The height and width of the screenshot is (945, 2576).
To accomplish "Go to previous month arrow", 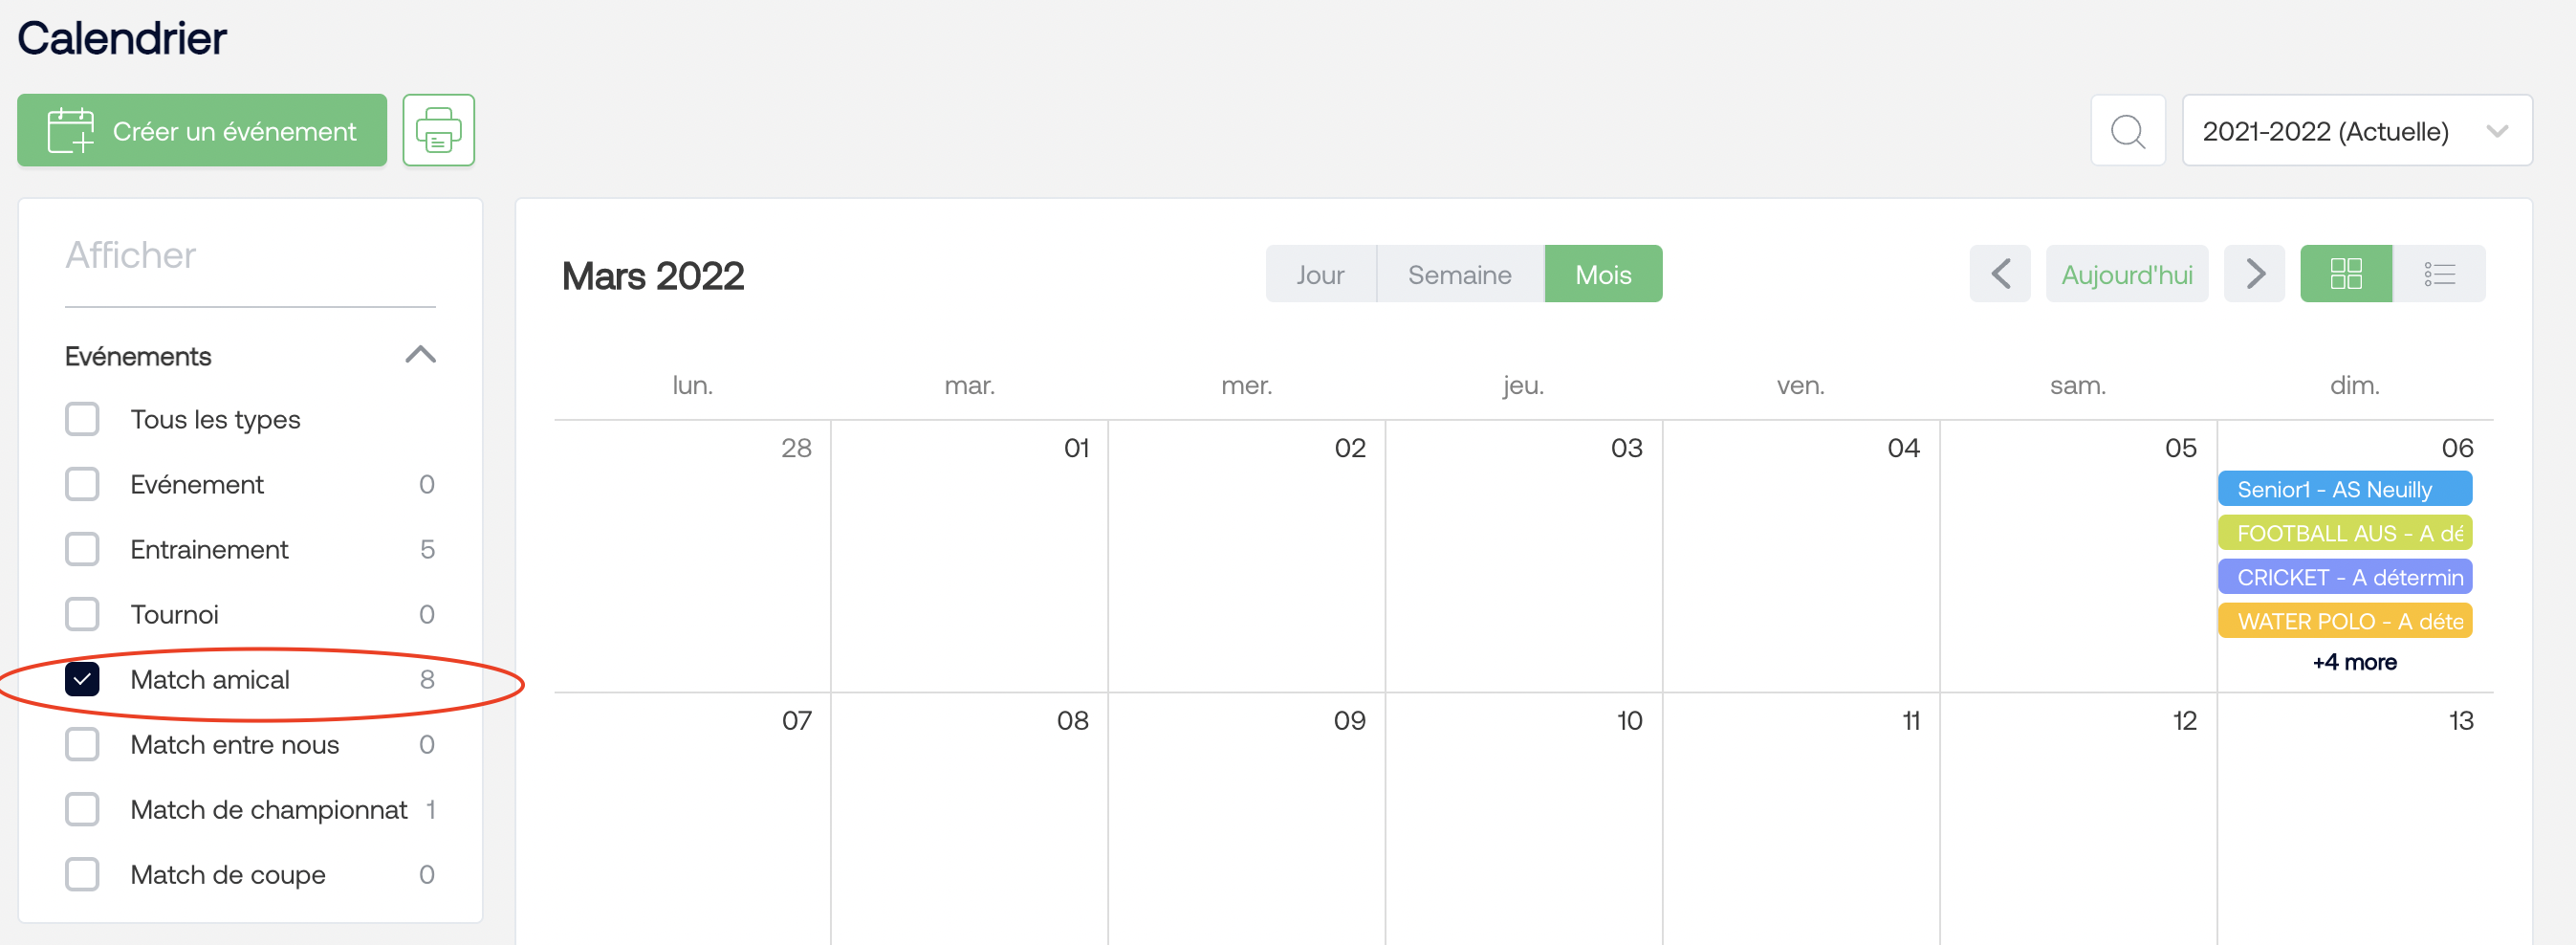I will coord(2000,274).
